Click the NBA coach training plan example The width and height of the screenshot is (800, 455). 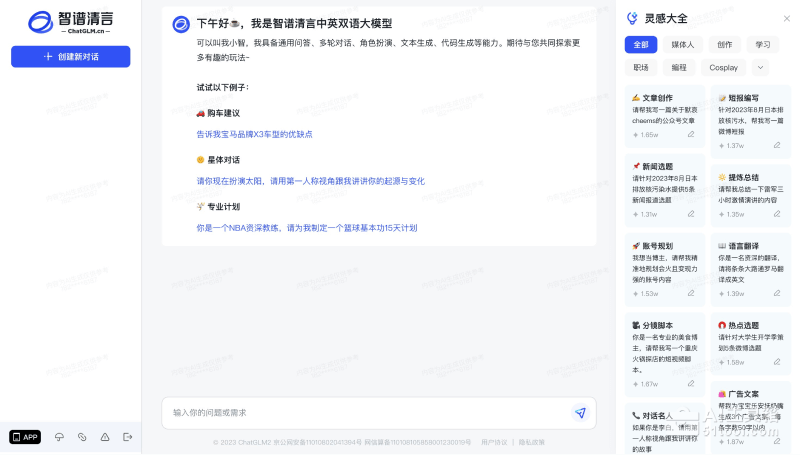(x=306, y=228)
